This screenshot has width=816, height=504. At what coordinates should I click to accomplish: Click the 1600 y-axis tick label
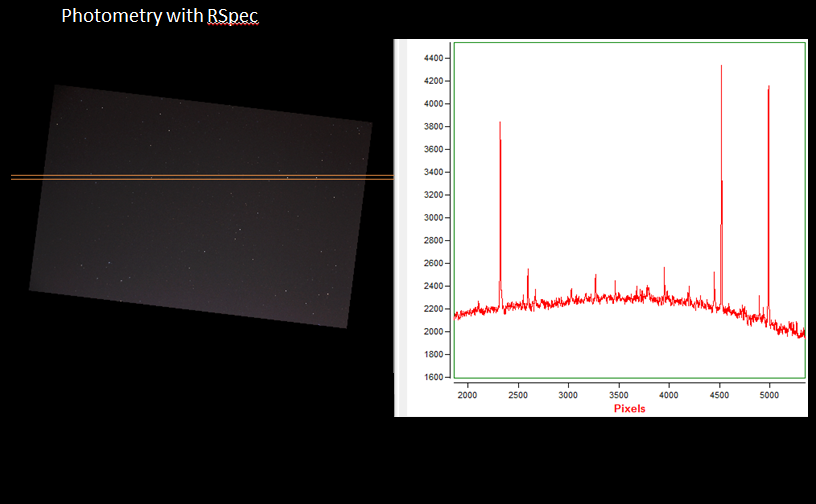coord(432,377)
